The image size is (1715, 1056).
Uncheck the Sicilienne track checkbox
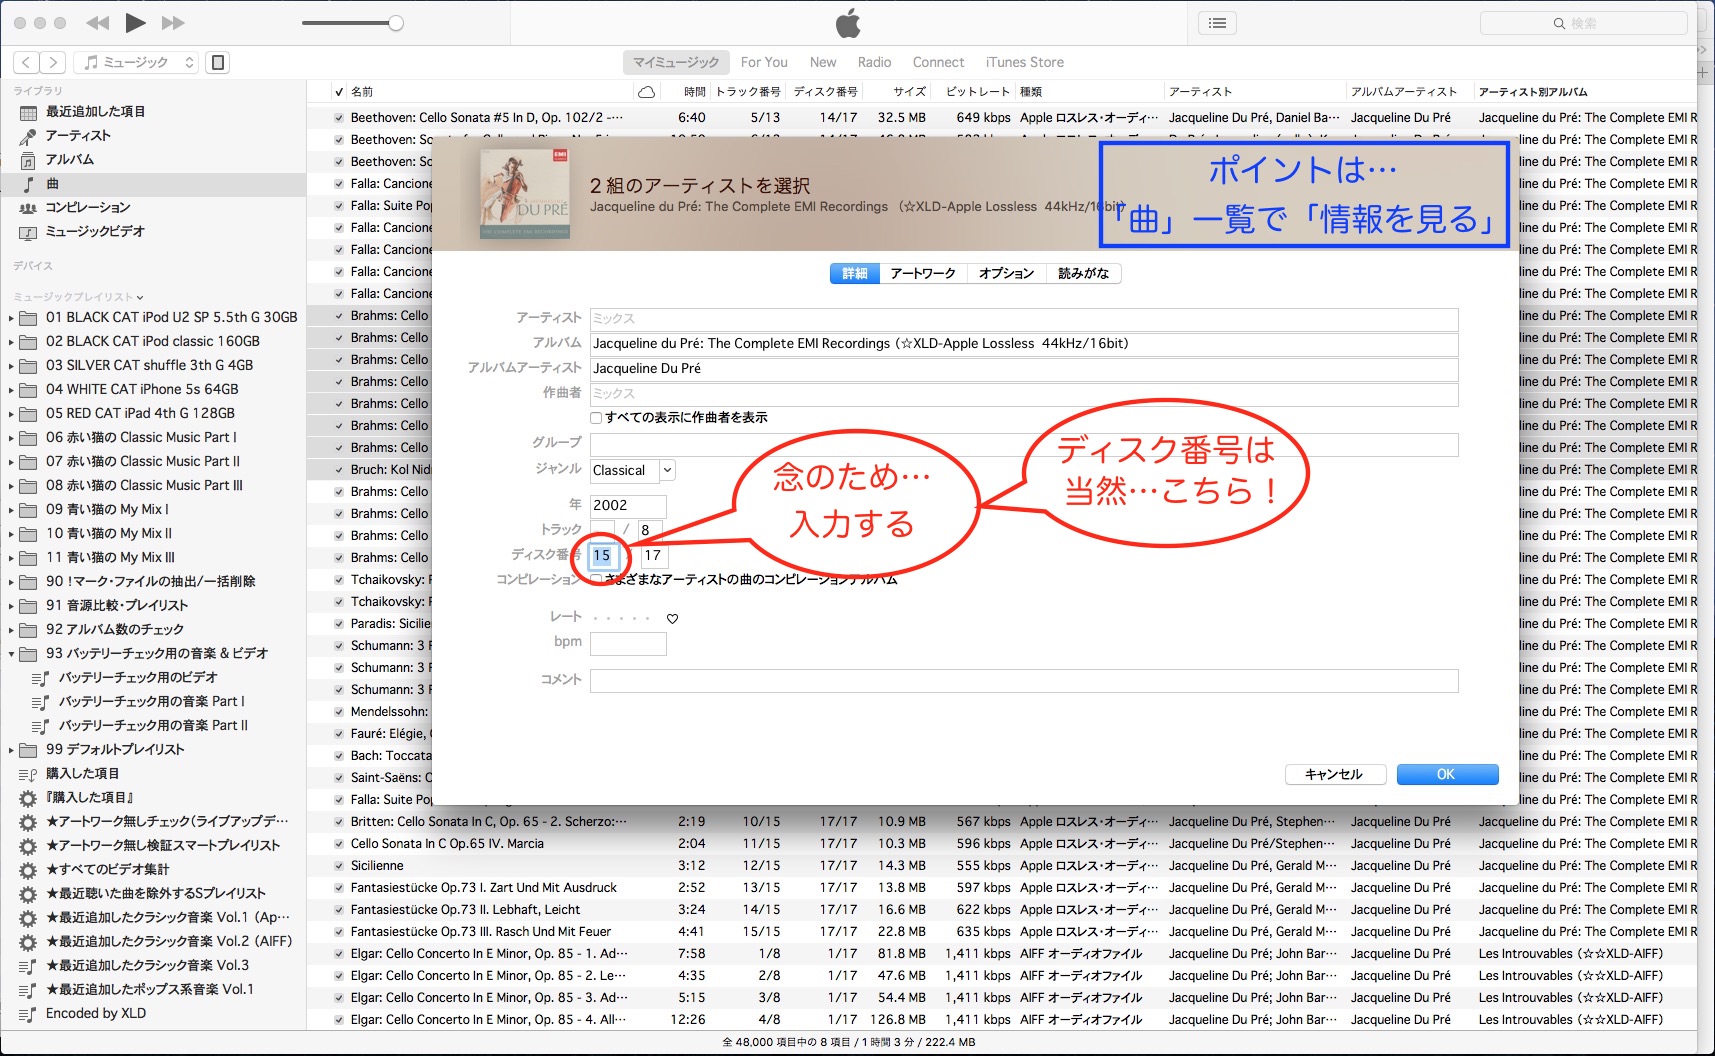point(339,866)
